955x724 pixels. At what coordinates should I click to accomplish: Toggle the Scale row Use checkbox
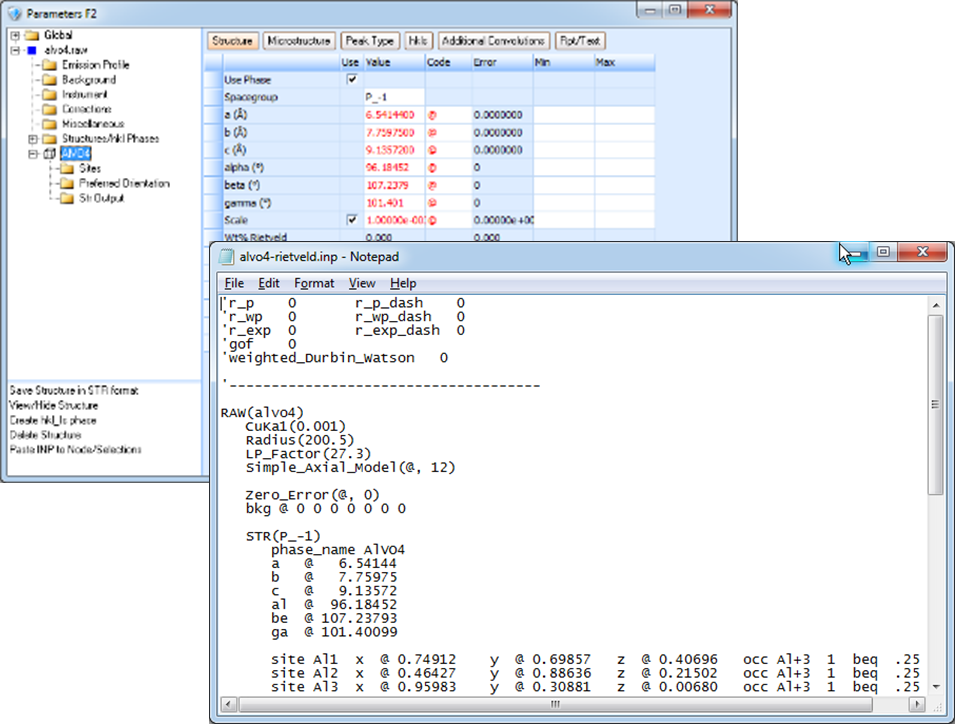[x=351, y=219]
